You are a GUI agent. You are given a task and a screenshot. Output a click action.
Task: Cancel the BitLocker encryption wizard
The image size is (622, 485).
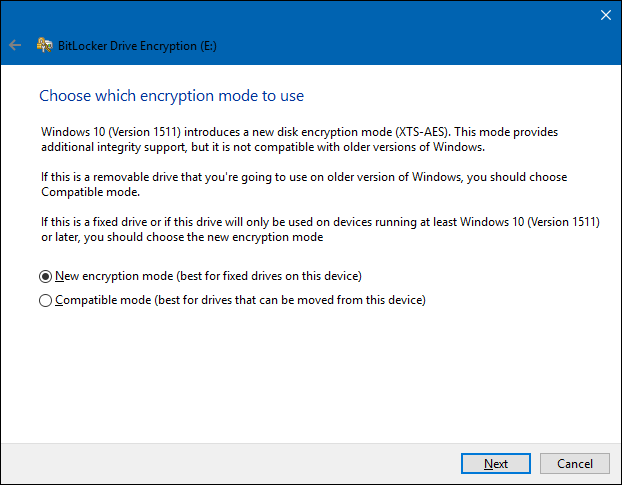574,463
